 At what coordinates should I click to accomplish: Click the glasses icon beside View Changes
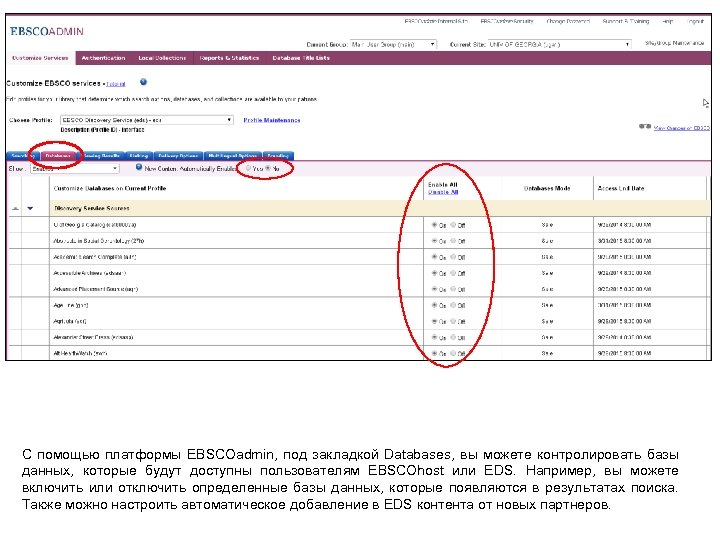pos(645,126)
